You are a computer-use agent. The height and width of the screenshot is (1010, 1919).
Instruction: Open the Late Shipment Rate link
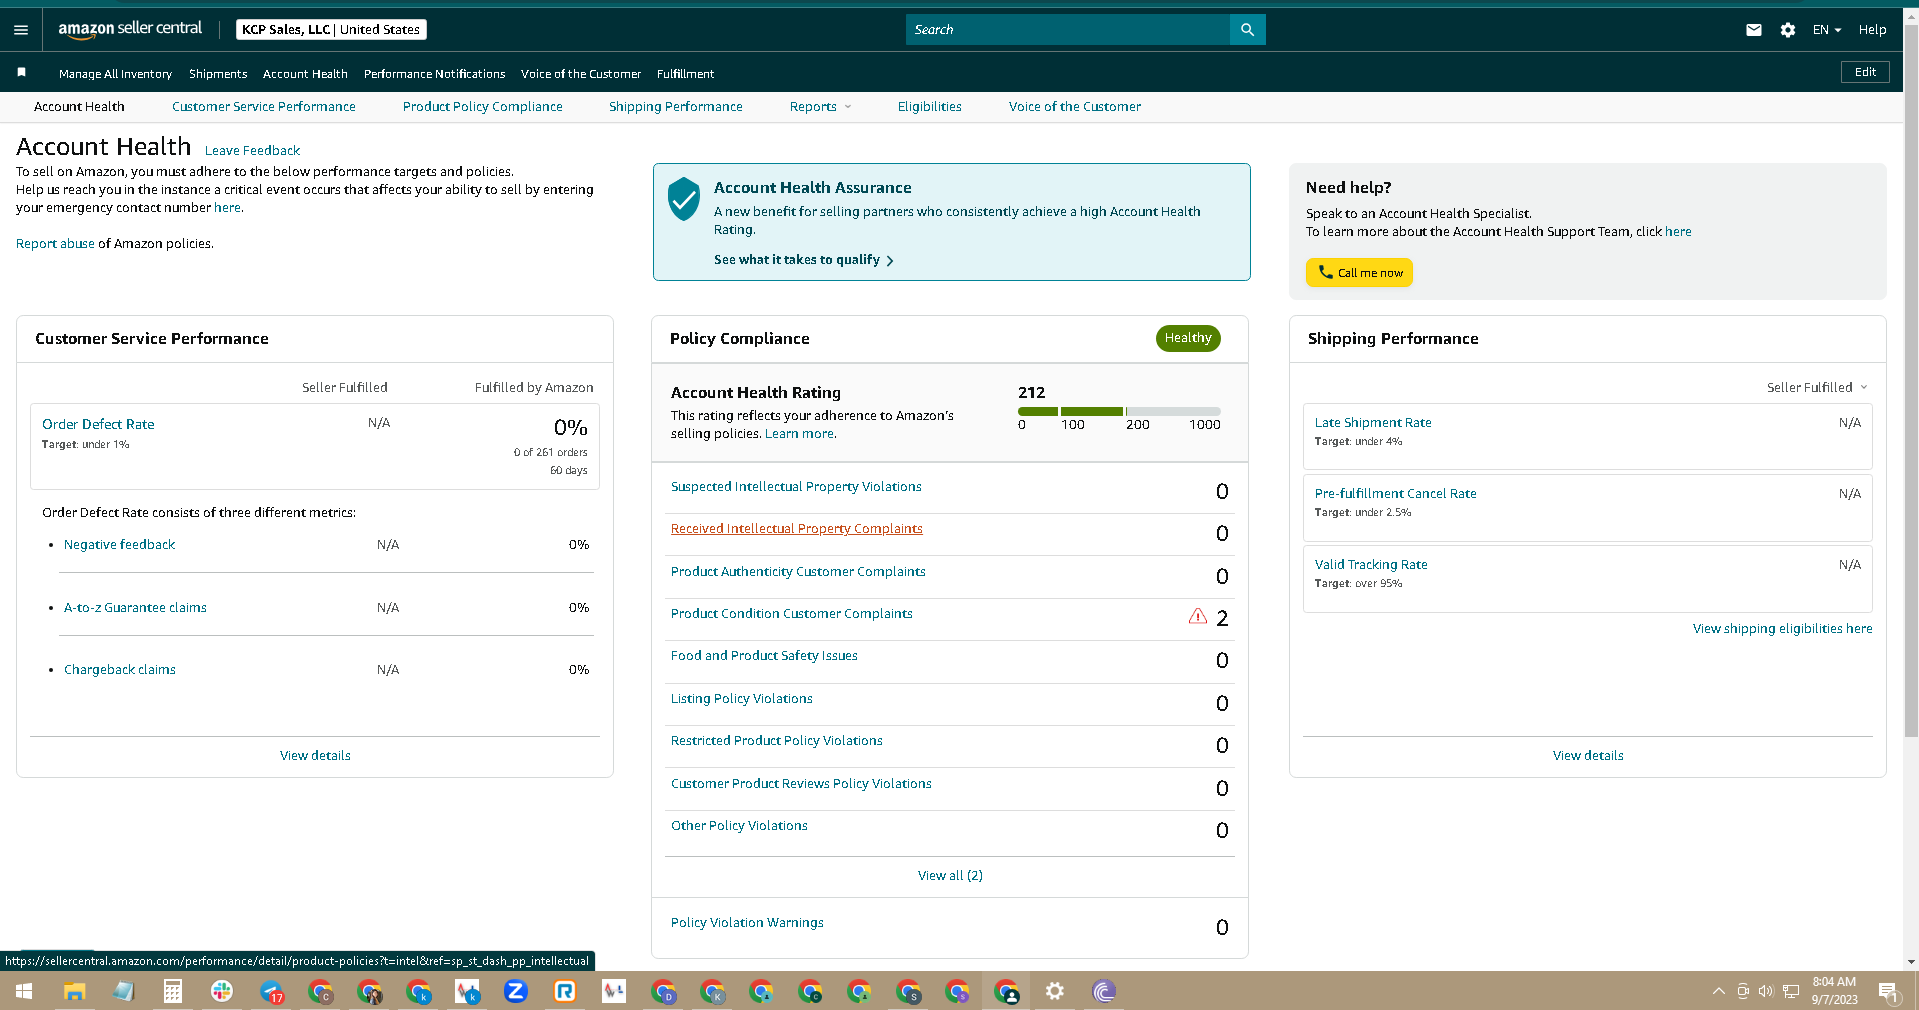(x=1373, y=423)
